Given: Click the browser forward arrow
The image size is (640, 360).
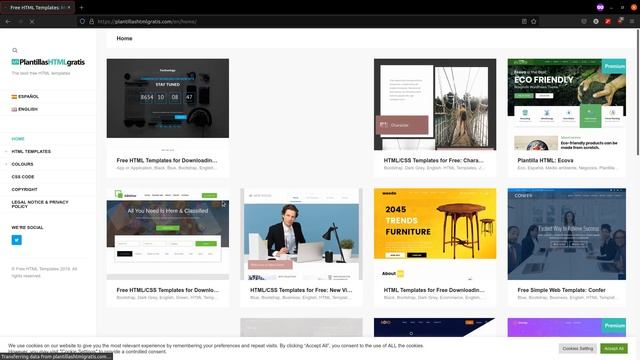Looking at the screenshot, I should 20,21.
